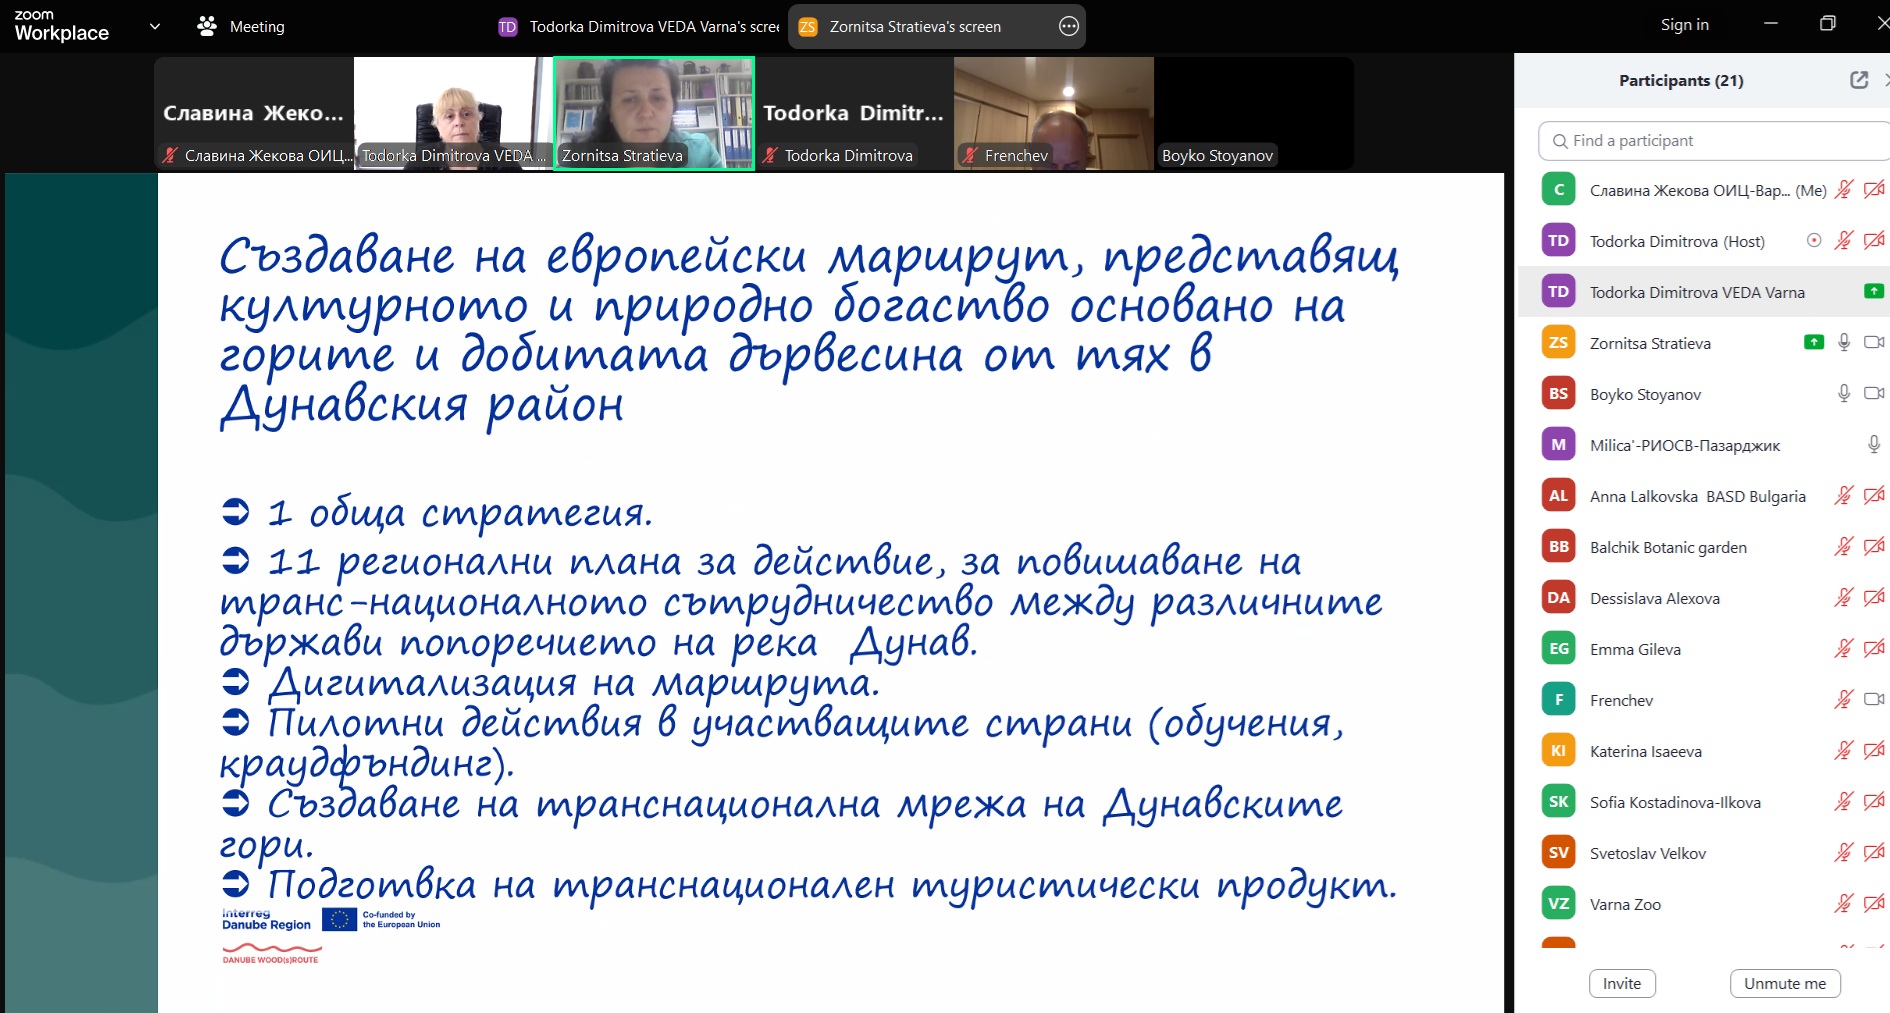Click green share icon on Zornitsa Stratieva row

[1814, 342]
